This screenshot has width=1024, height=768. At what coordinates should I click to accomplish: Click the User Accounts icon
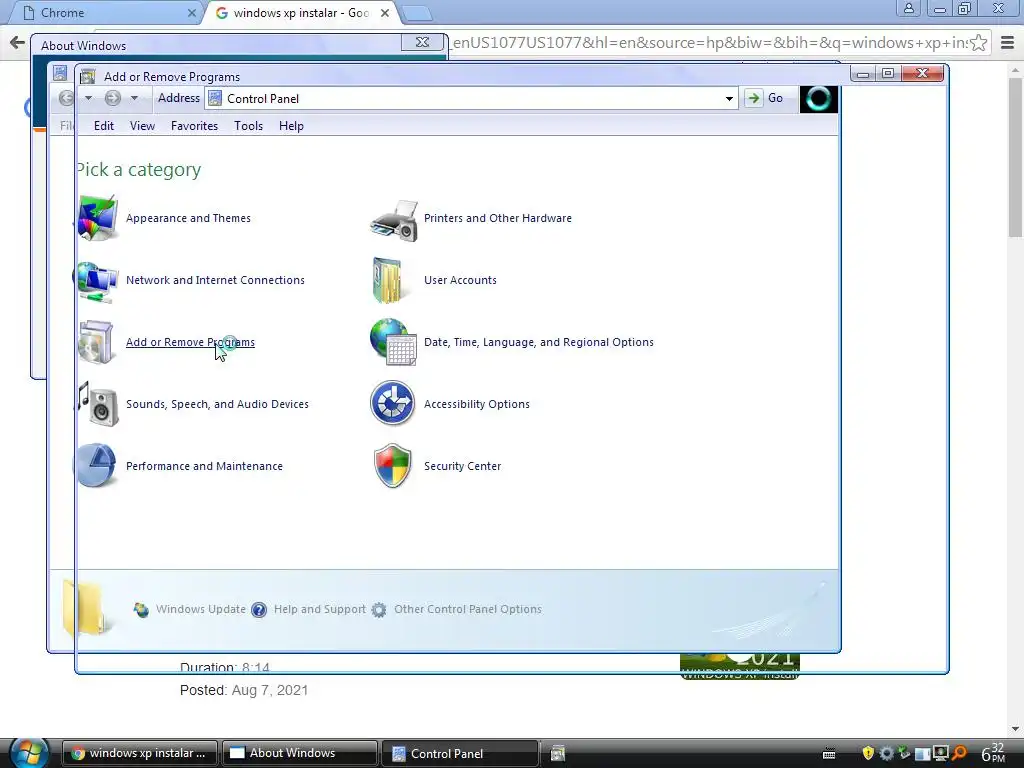(x=387, y=280)
